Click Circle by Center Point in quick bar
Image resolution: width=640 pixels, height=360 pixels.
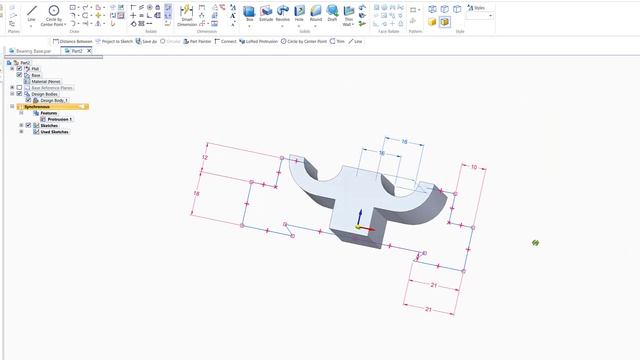click(x=304, y=41)
